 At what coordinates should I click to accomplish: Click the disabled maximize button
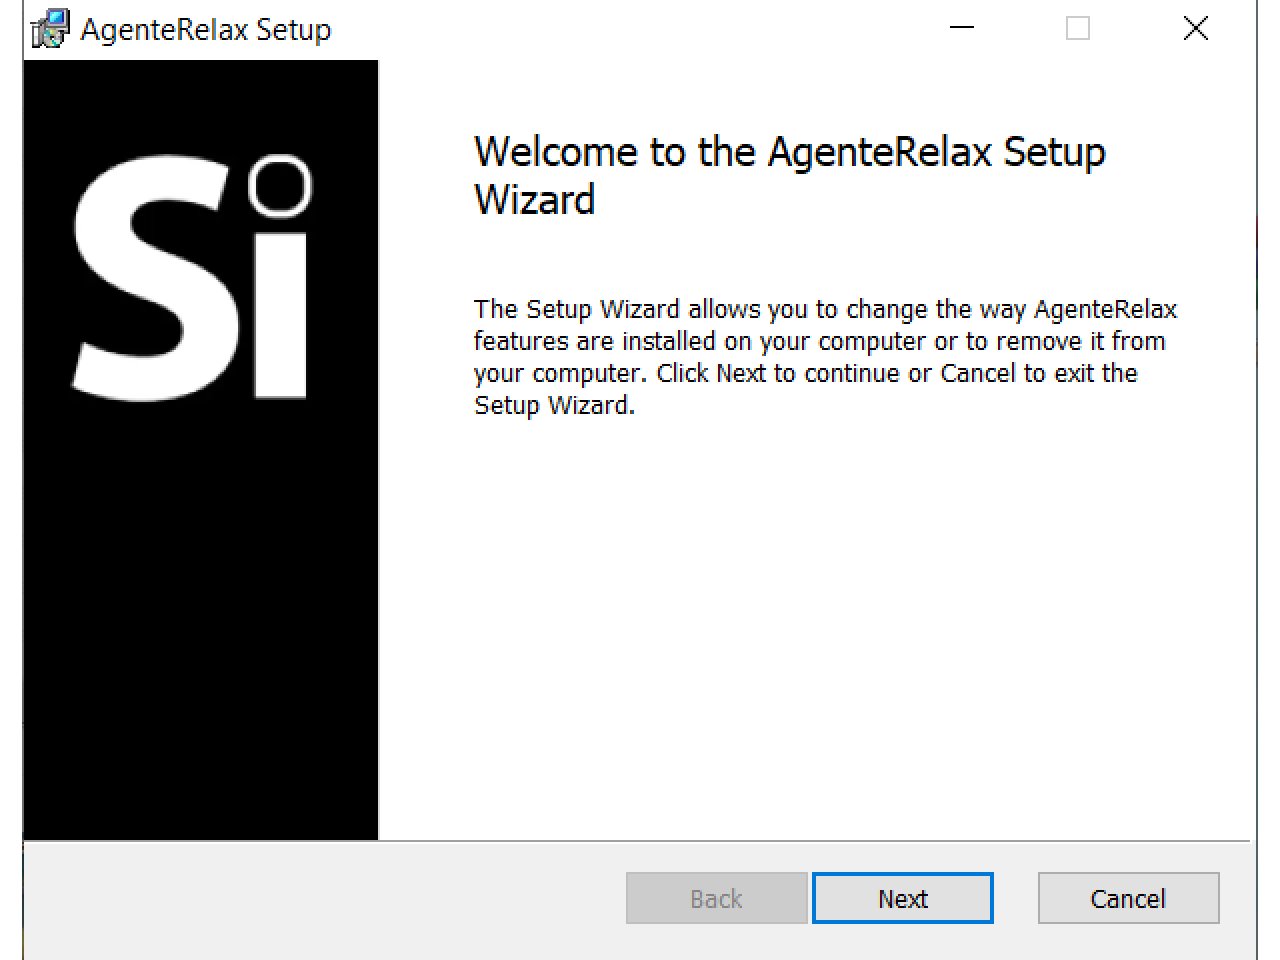coord(1078,28)
